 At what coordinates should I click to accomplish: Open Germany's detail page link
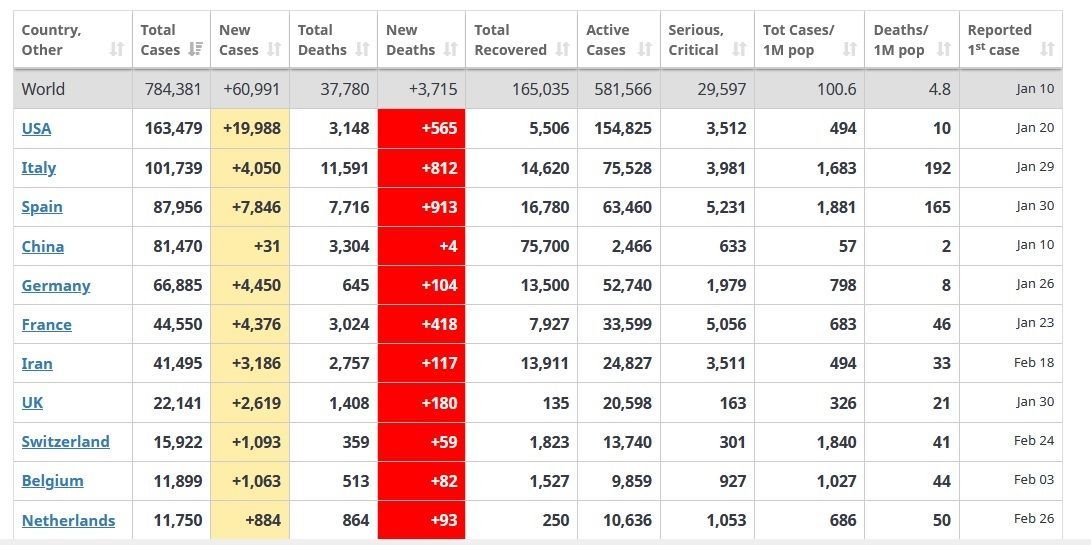[x=56, y=285]
